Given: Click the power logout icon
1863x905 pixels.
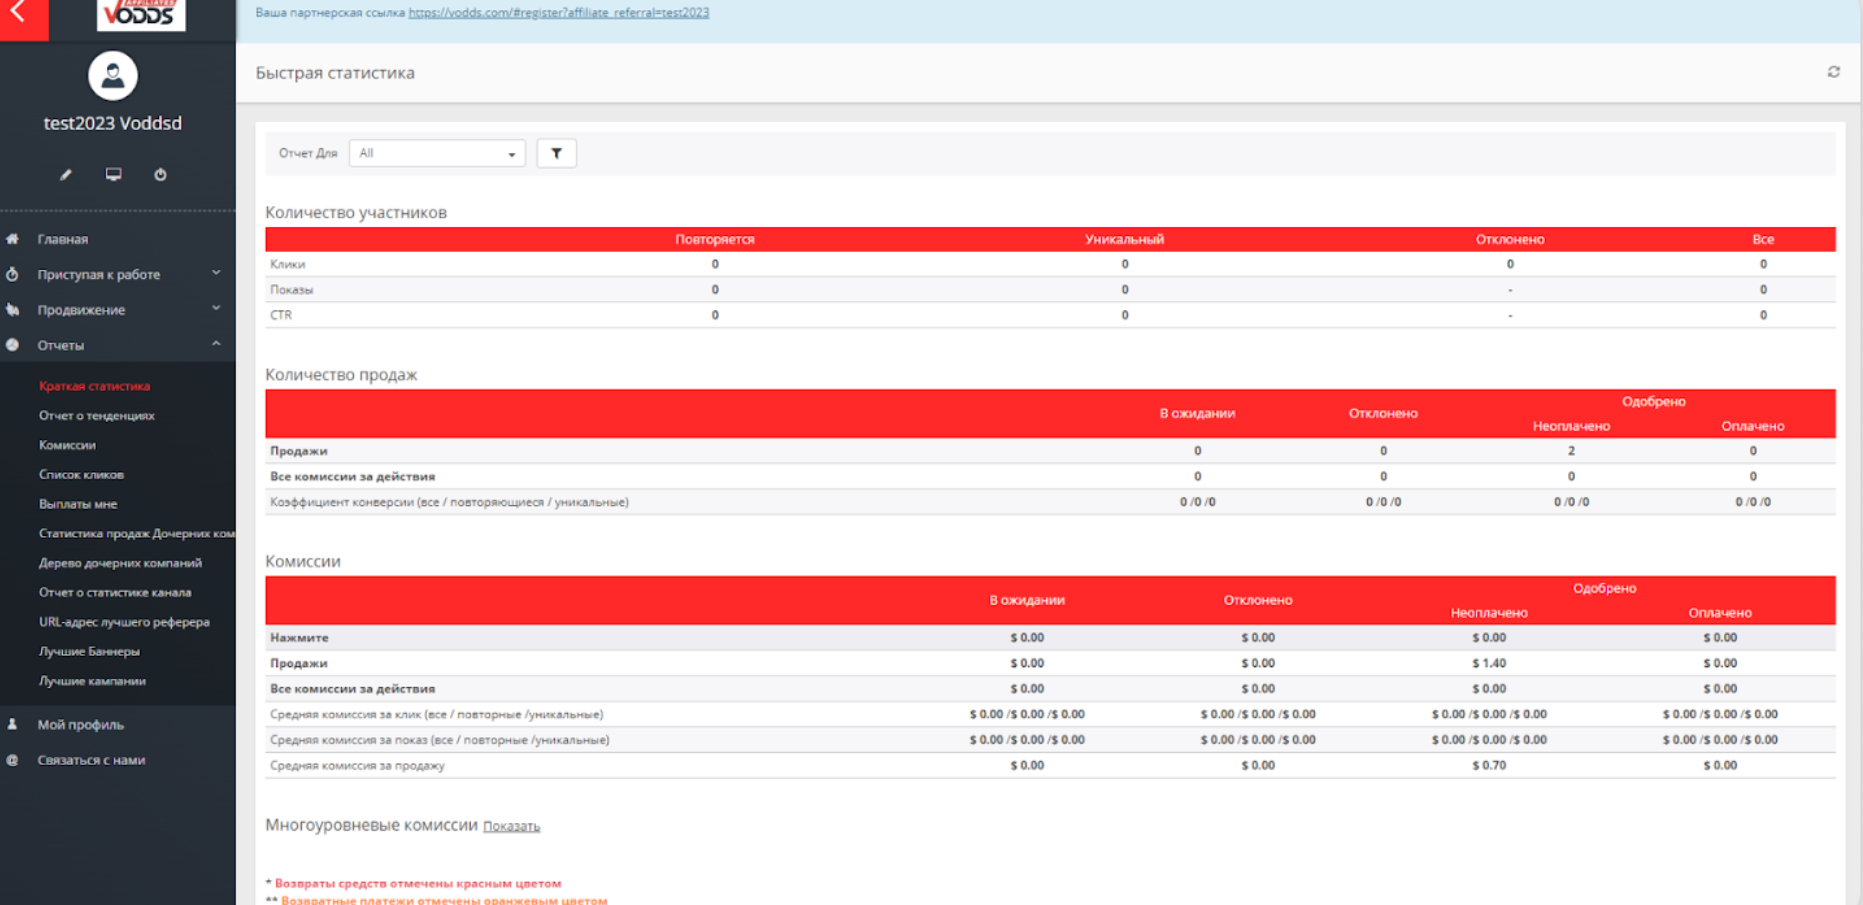Looking at the screenshot, I should [160, 175].
